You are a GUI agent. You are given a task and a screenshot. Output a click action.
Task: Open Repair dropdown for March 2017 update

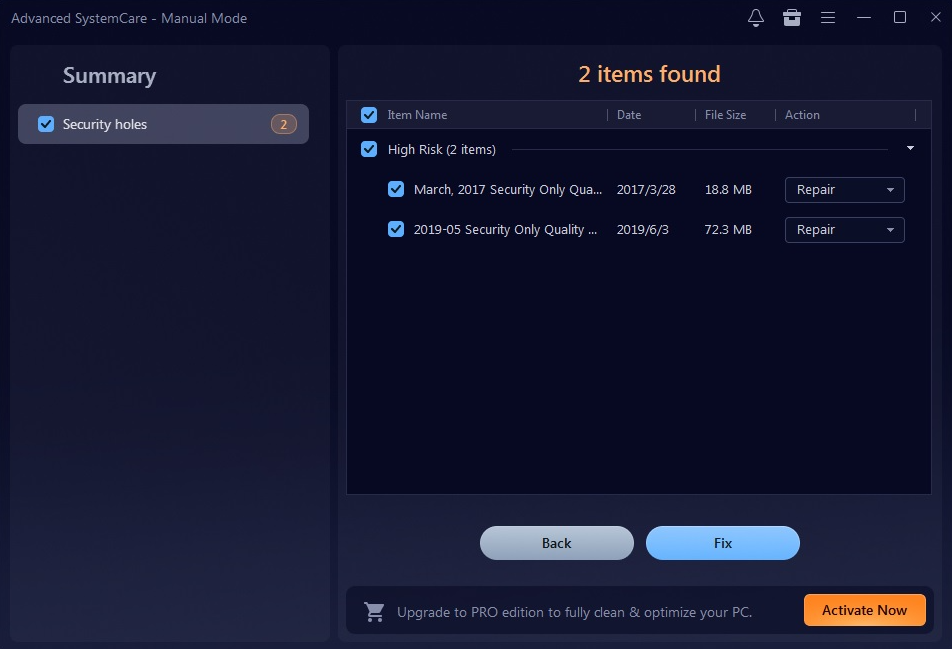[844, 190]
